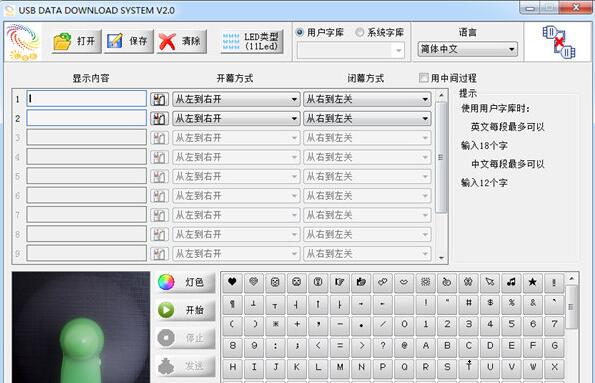
Task: Insert the sun burst symbol
Action: [x=425, y=282]
